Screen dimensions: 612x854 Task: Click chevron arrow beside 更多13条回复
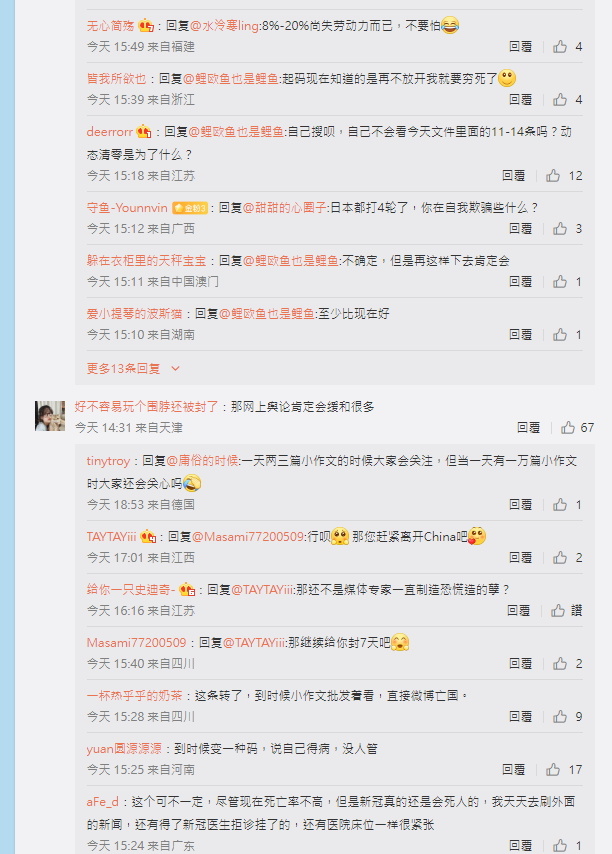[175, 369]
